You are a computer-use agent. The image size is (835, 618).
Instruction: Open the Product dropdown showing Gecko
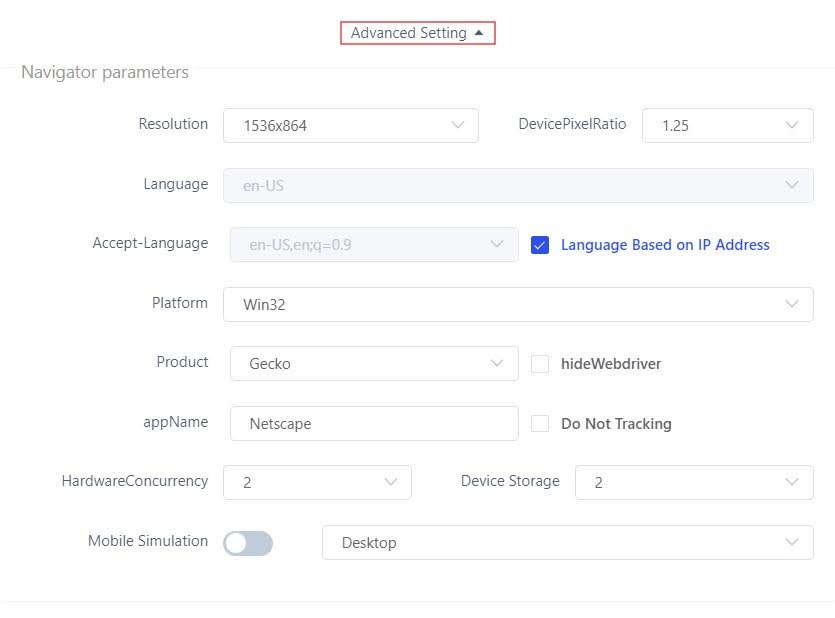pos(373,364)
